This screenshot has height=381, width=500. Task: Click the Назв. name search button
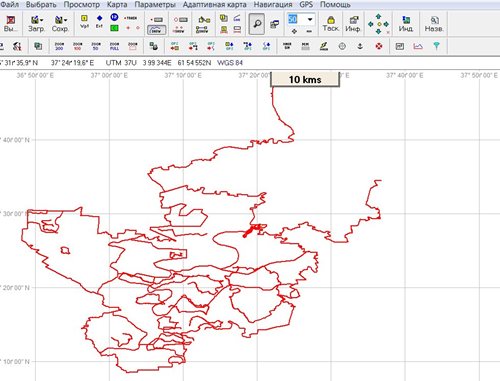tap(434, 24)
